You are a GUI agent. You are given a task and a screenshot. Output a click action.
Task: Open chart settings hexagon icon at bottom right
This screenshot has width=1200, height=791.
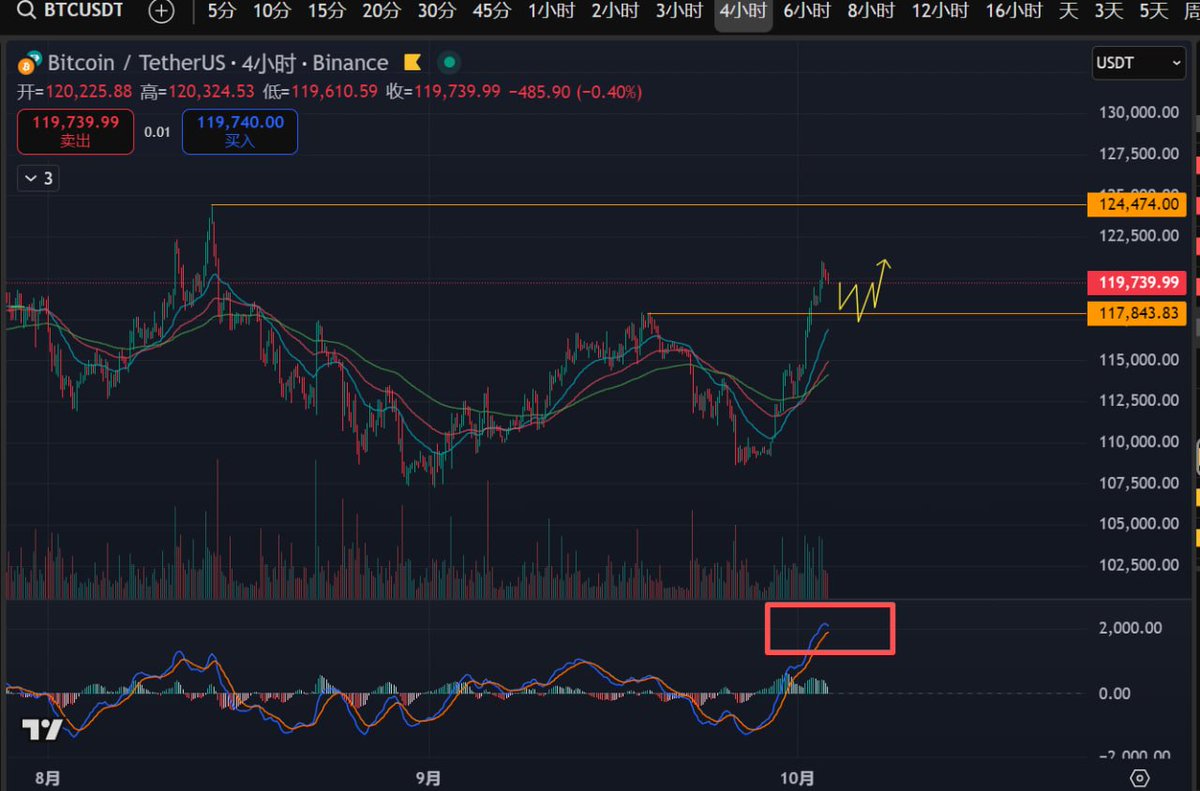click(1139, 778)
